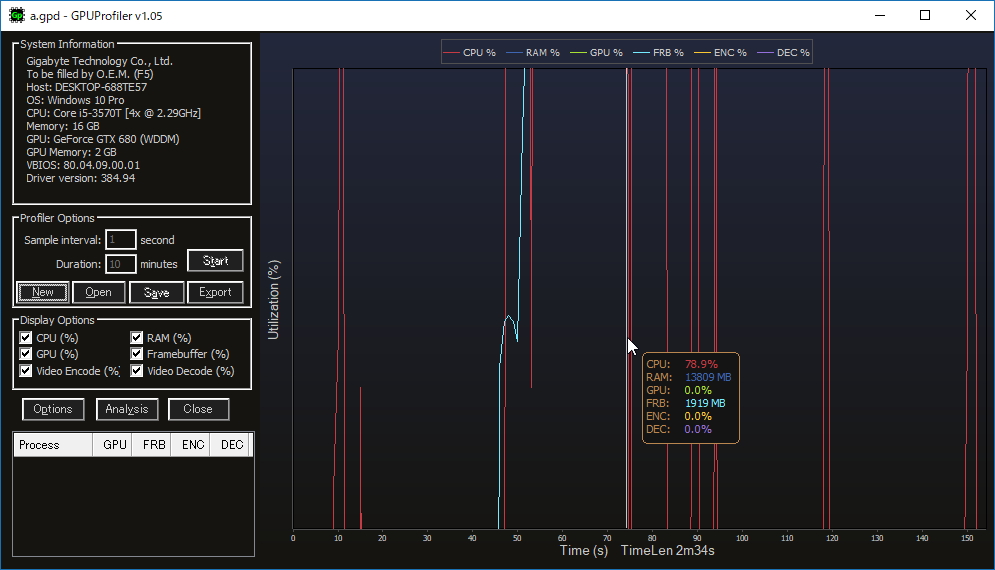
Task: Click the GPU % legend entry
Action: (596, 53)
